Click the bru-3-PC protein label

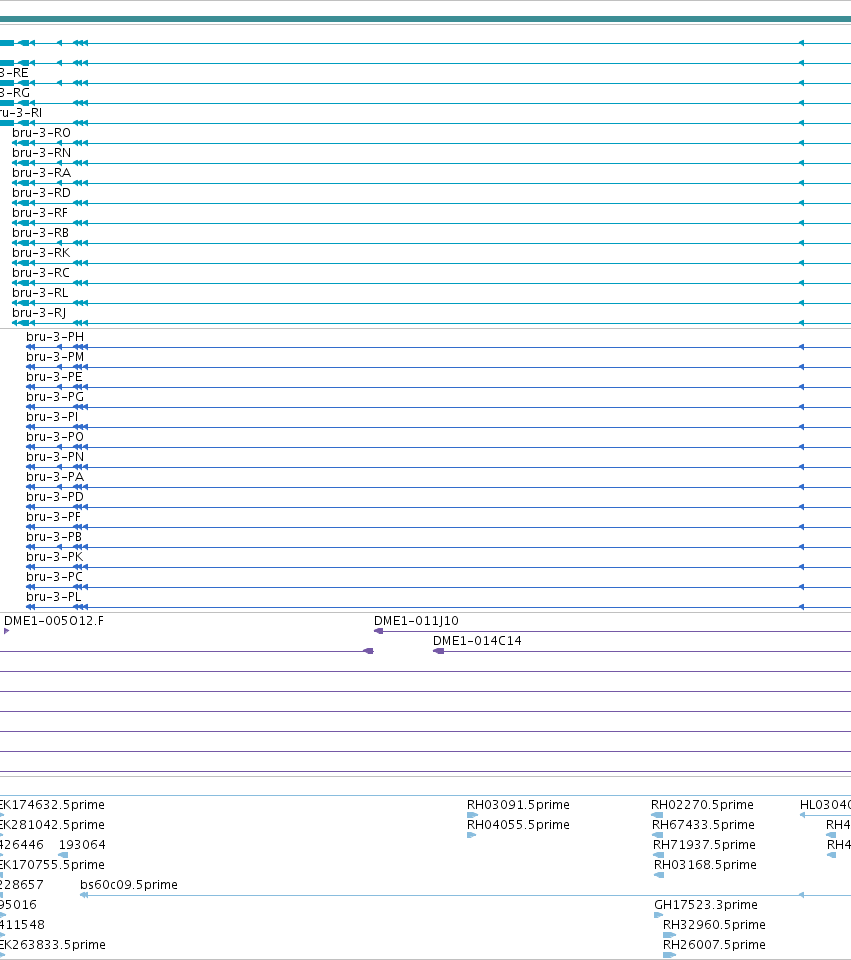pyautogui.click(x=54, y=577)
